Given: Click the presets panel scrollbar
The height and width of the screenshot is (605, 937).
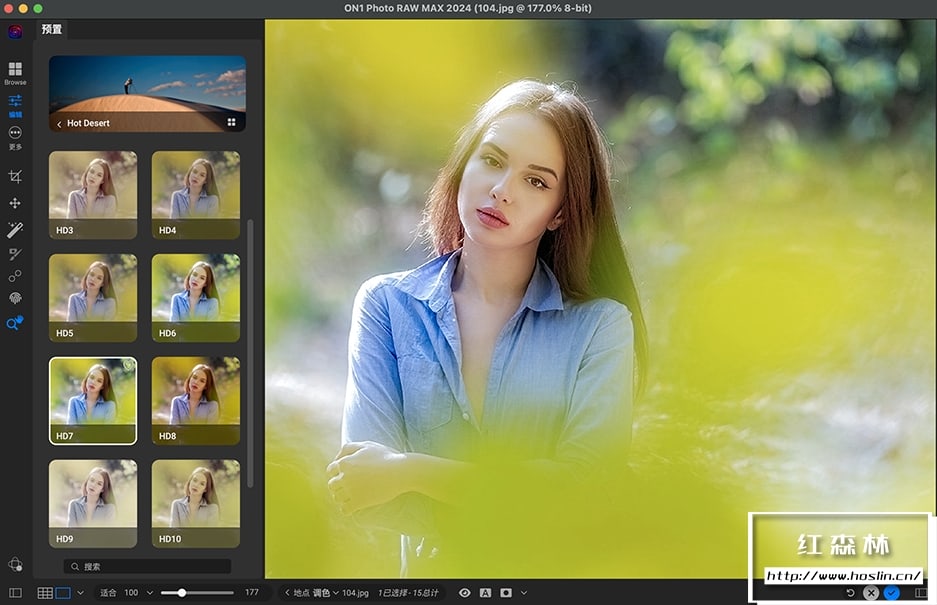Looking at the screenshot, I should [250, 354].
